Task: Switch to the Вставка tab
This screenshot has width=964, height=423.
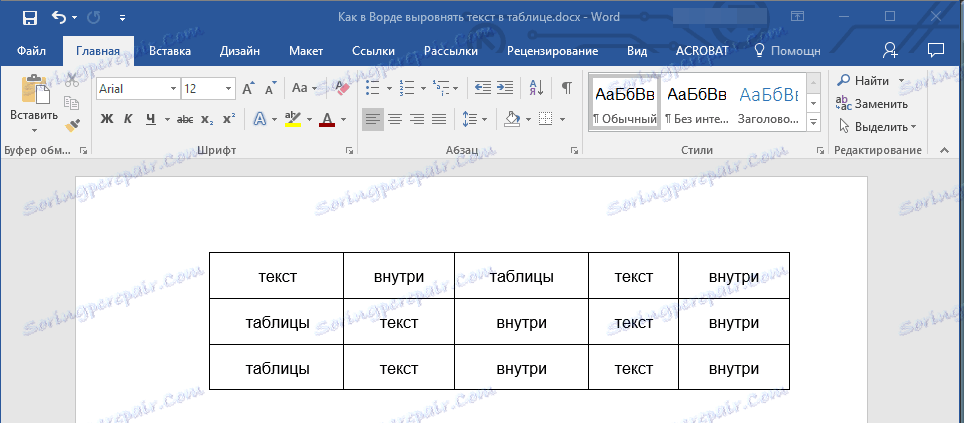Action: pos(170,51)
